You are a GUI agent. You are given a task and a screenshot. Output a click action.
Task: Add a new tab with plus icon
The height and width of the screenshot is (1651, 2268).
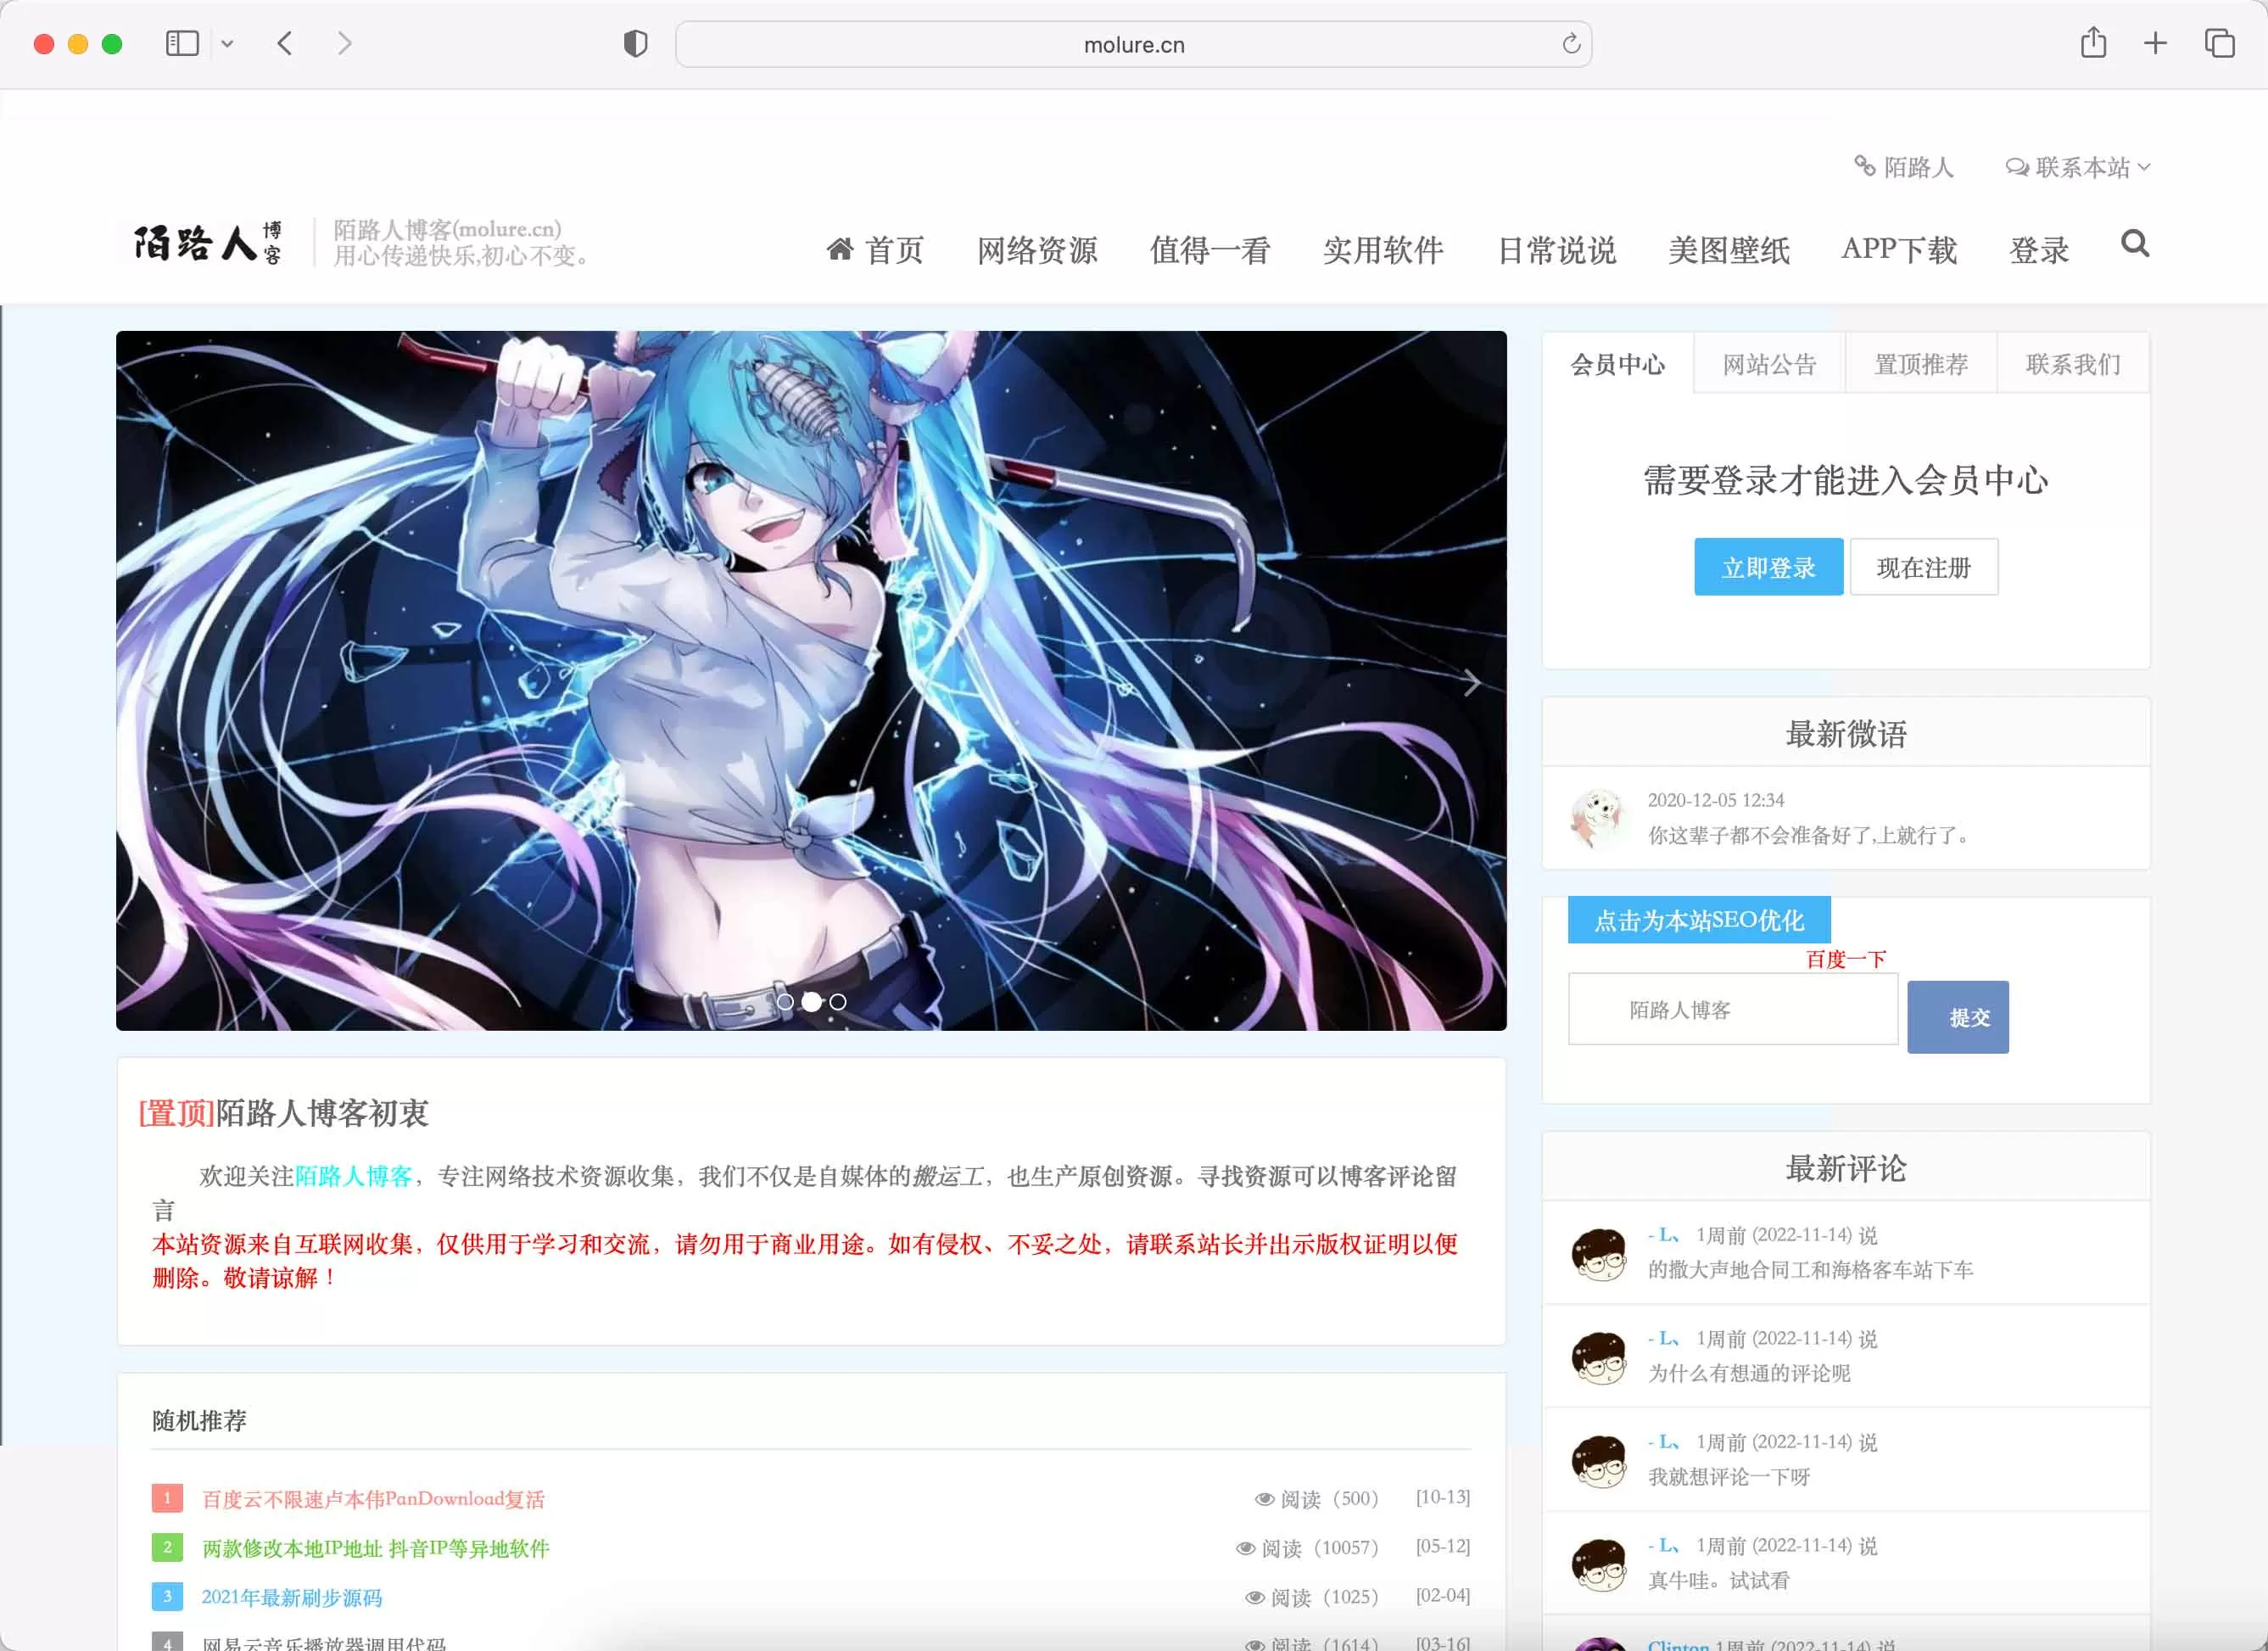pyautogui.click(x=2155, y=44)
